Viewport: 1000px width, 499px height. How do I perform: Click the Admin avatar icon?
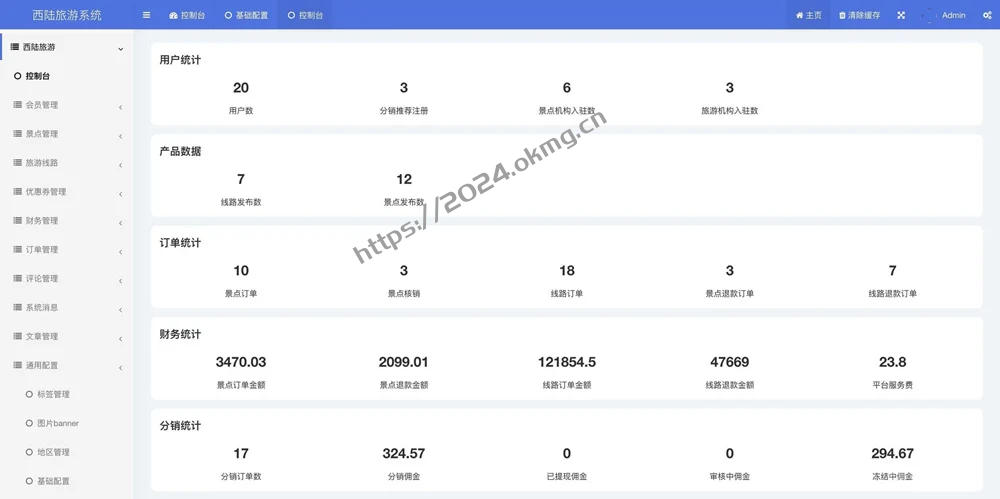[x=929, y=15]
